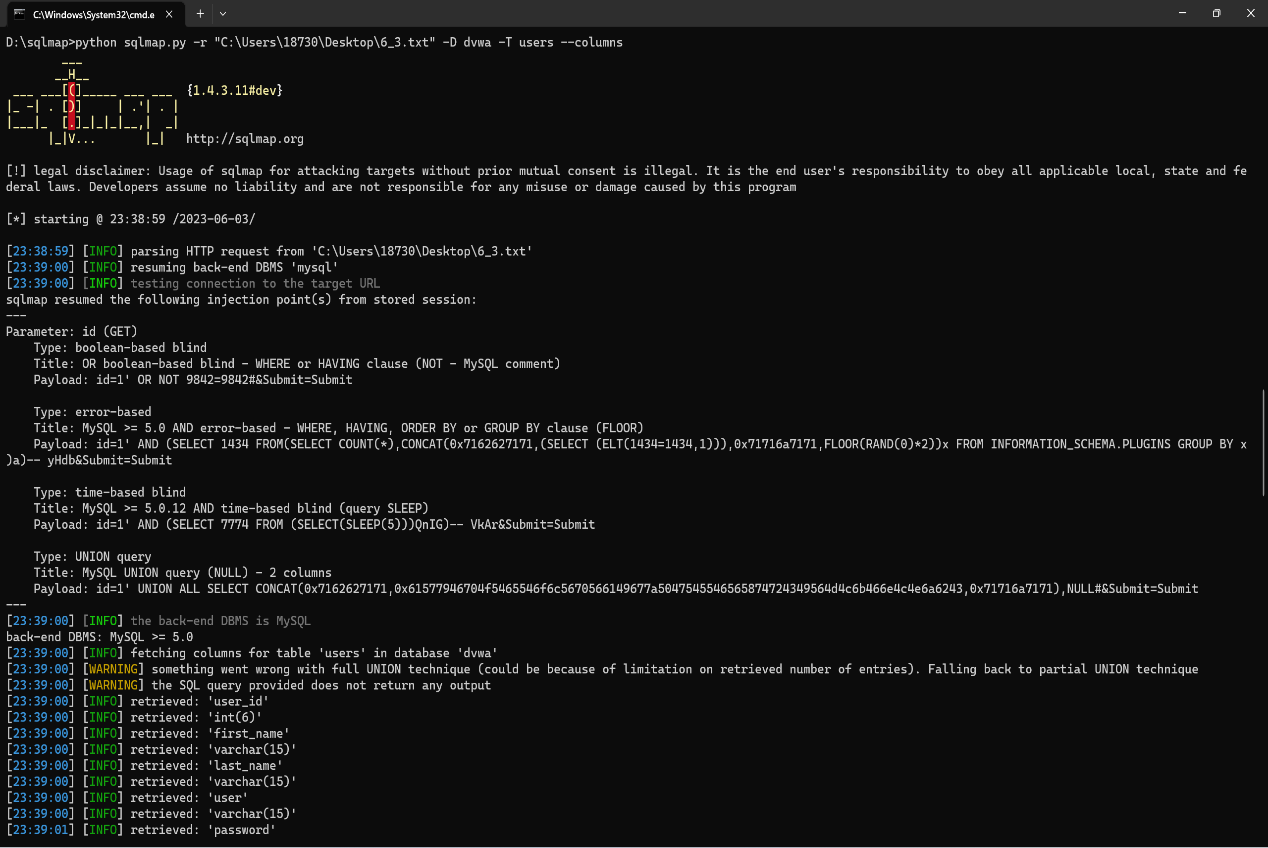Open a new terminal tab with the plus button
The image size is (1268, 848).
coord(200,14)
